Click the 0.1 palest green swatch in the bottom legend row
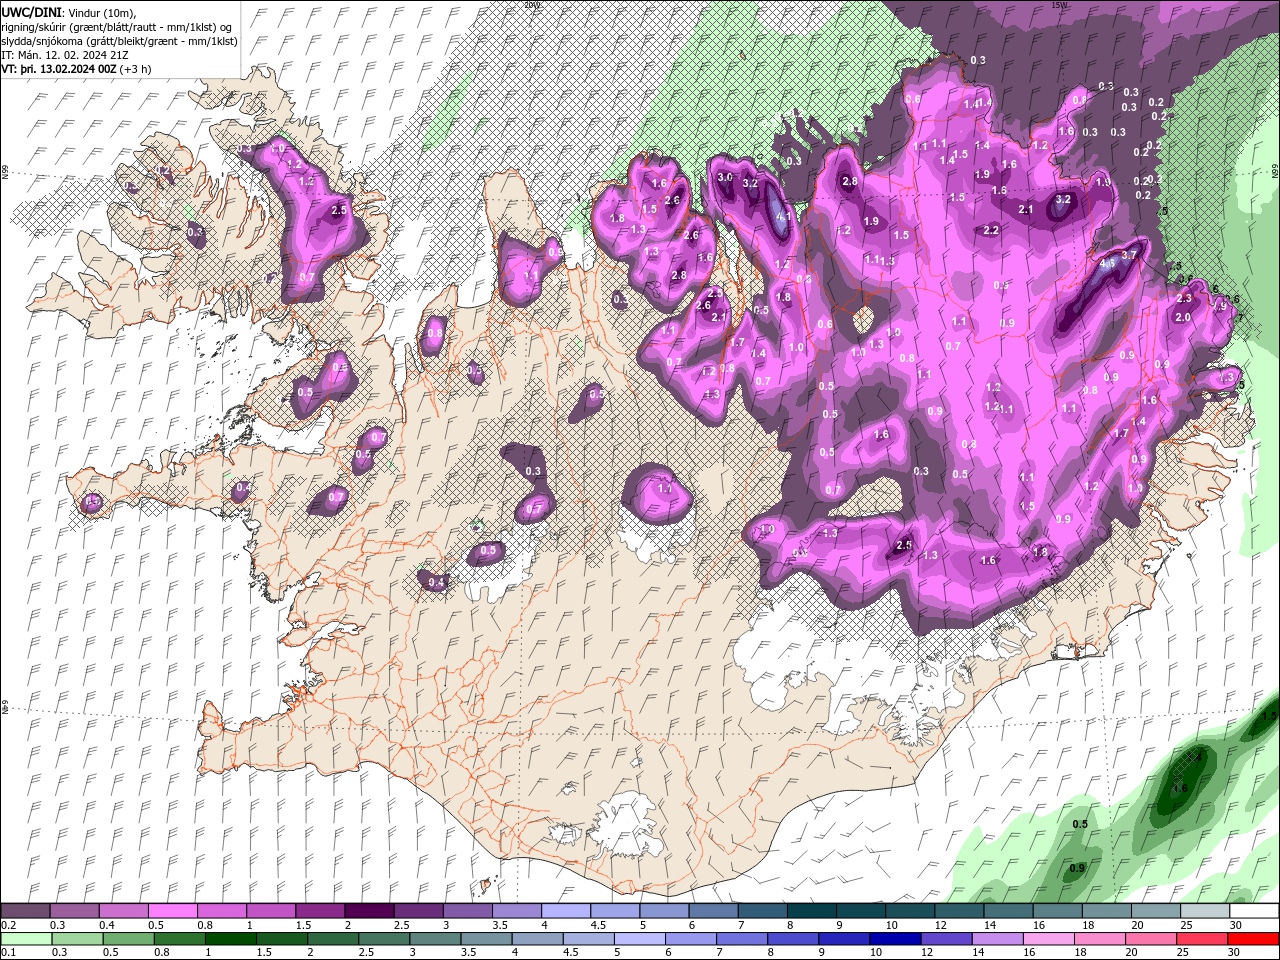The height and width of the screenshot is (960, 1280). (x=26, y=939)
